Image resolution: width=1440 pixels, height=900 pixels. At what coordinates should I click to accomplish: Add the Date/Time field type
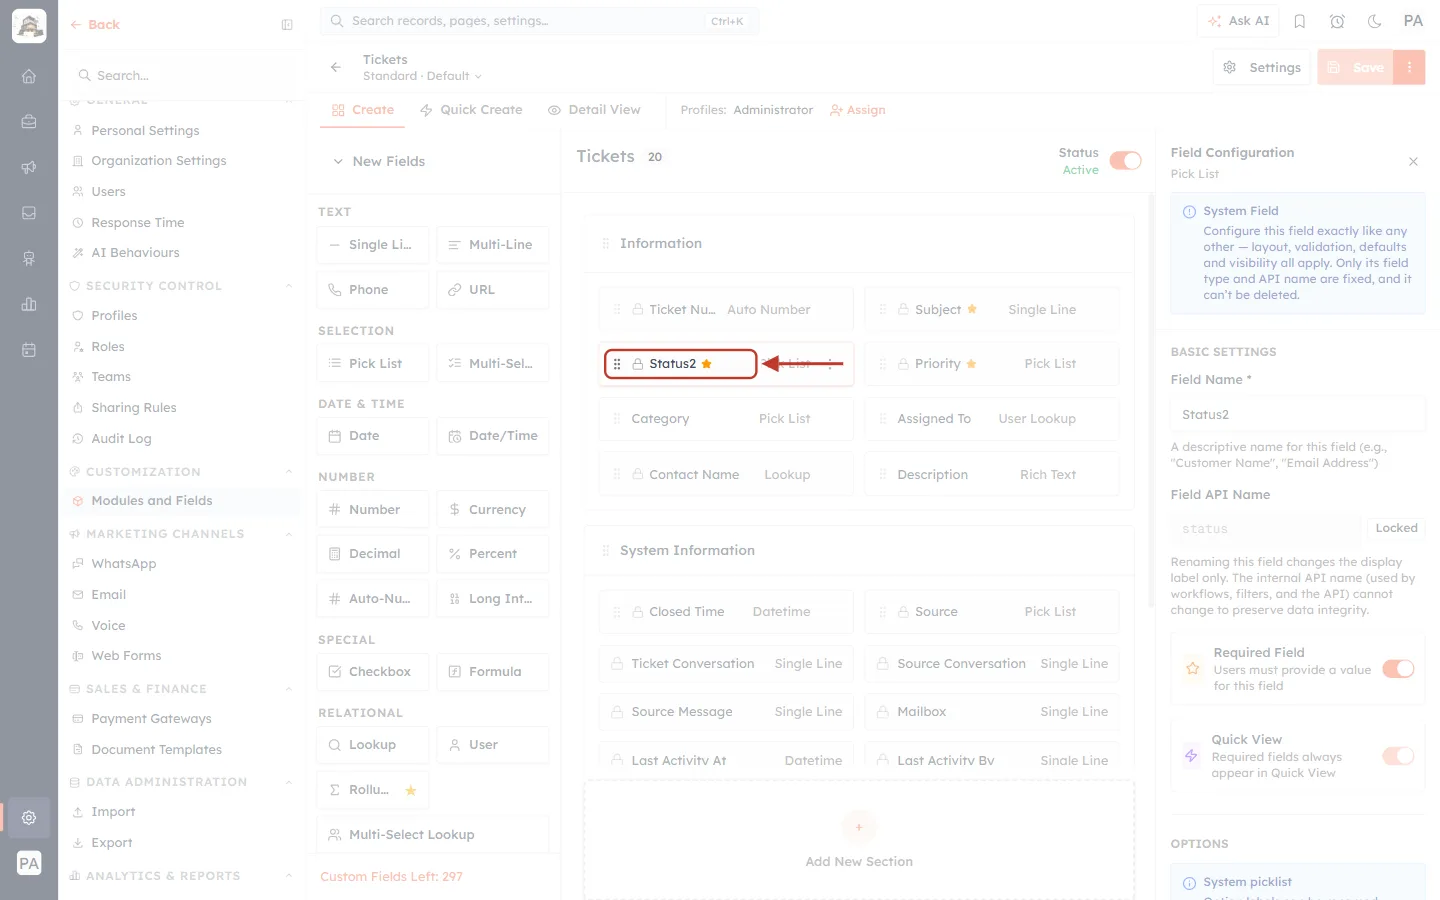pyautogui.click(x=493, y=436)
